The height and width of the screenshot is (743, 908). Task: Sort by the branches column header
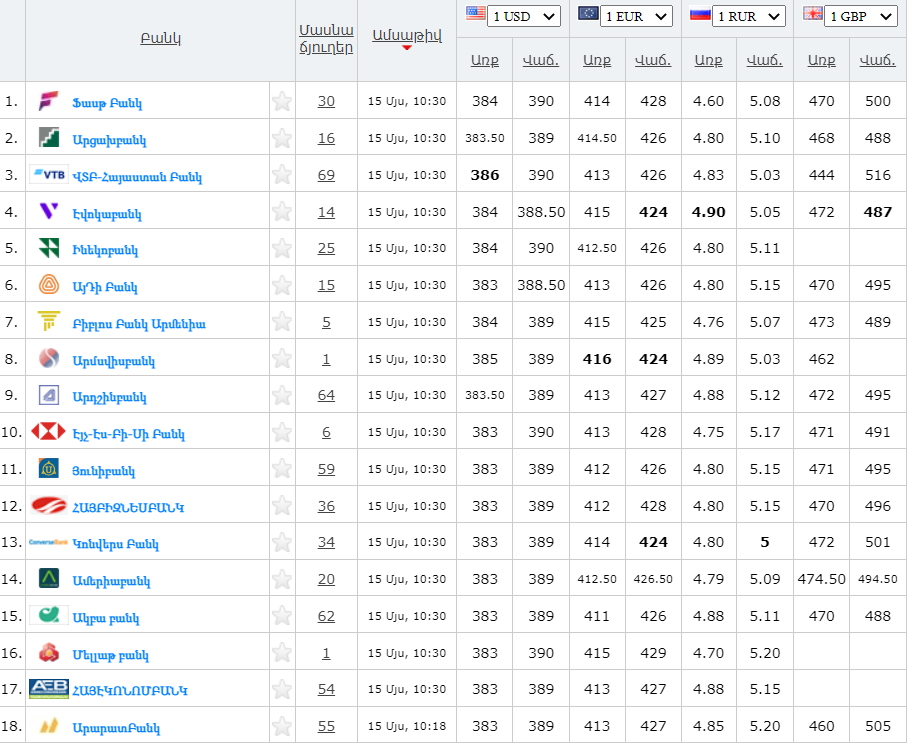coord(326,39)
